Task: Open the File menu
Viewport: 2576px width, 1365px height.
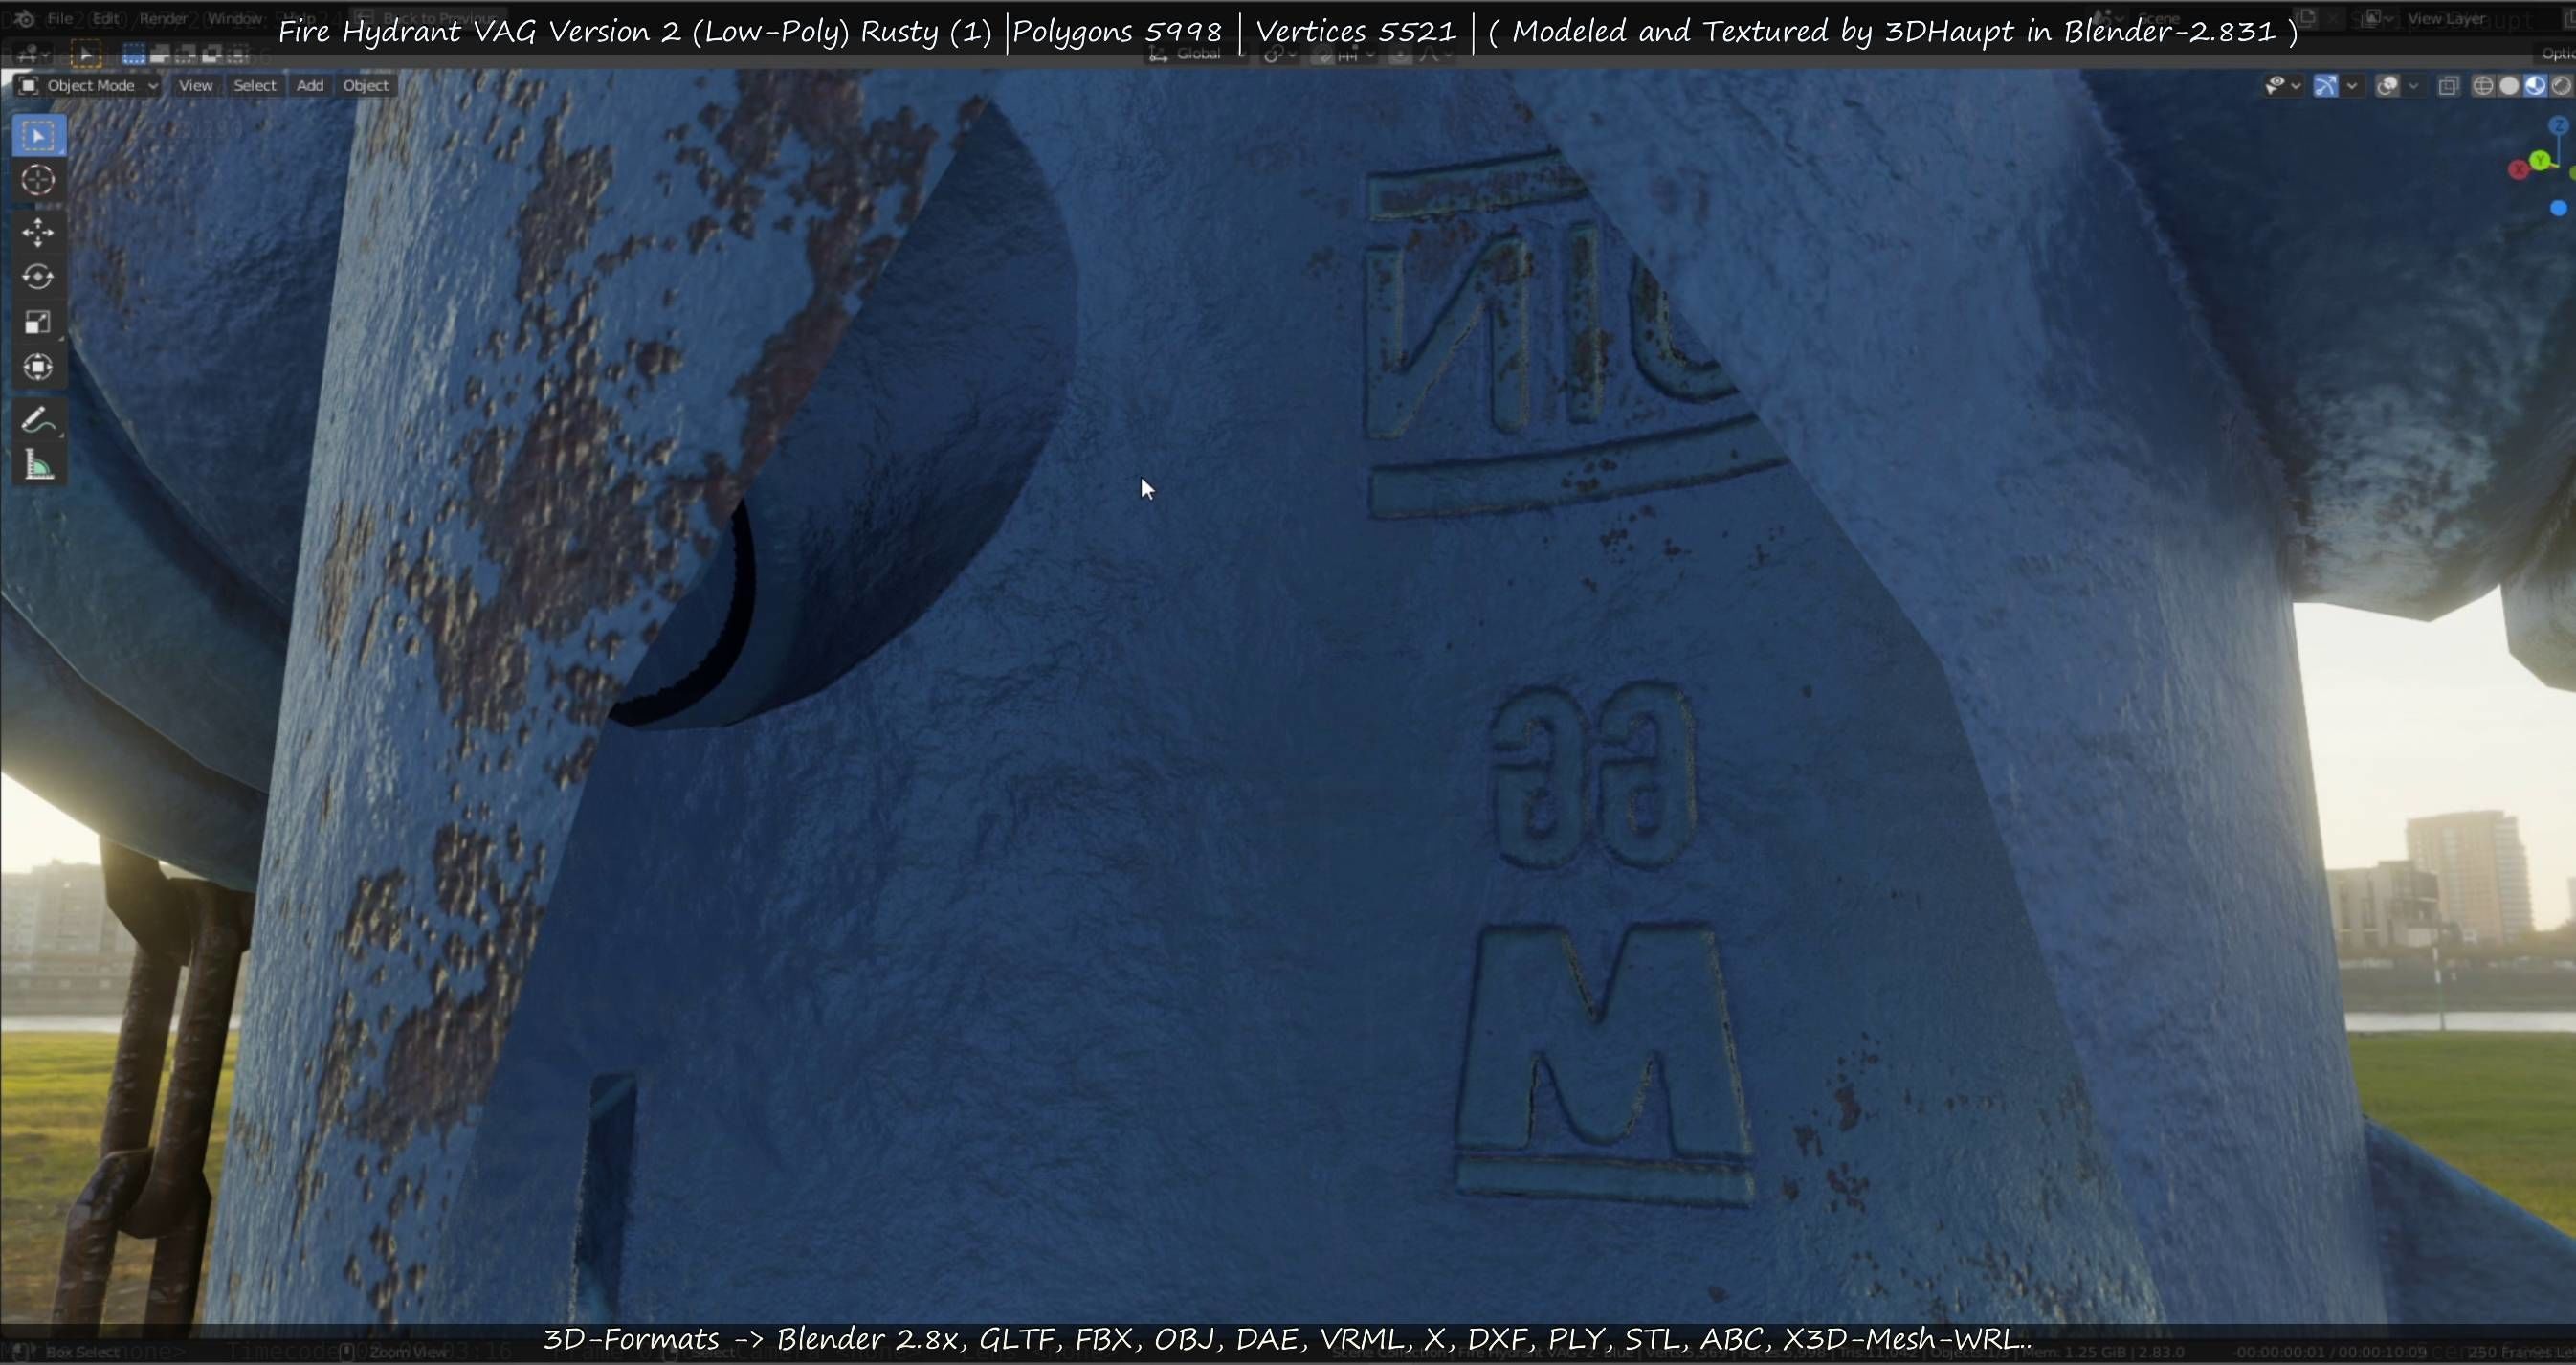Action: click(60, 18)
